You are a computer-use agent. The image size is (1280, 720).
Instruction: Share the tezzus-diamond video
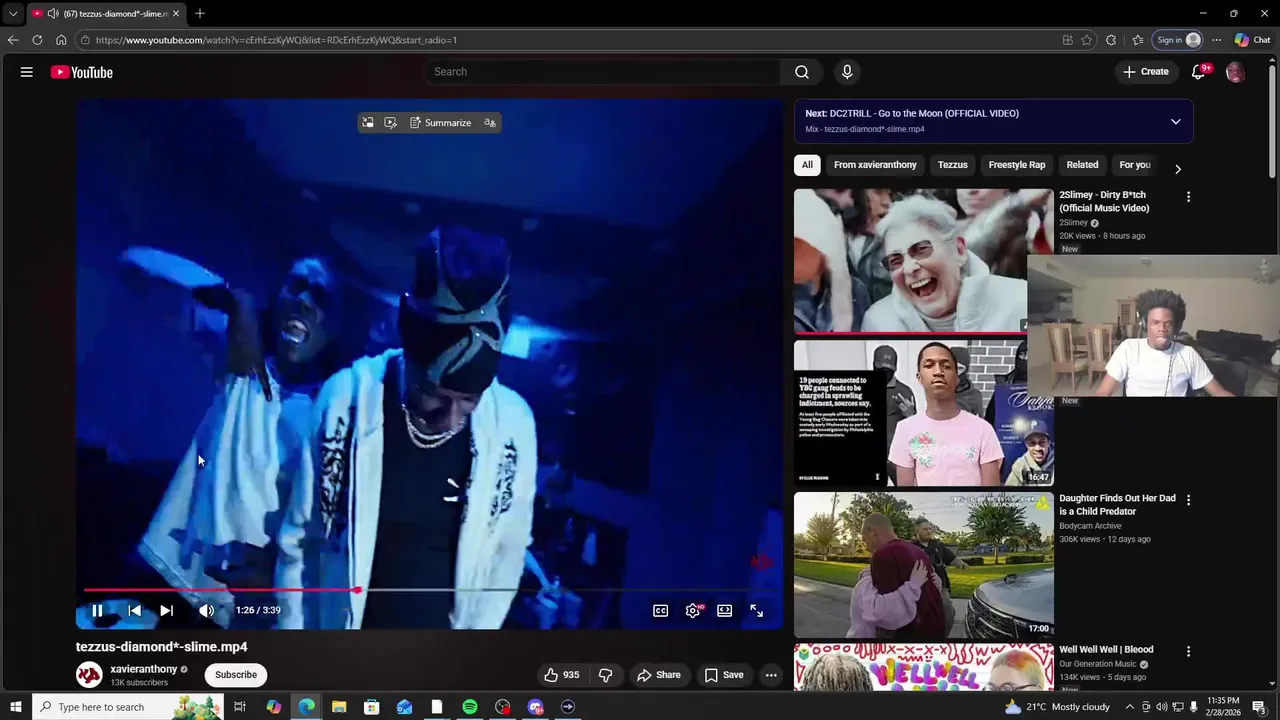(659, 675)
